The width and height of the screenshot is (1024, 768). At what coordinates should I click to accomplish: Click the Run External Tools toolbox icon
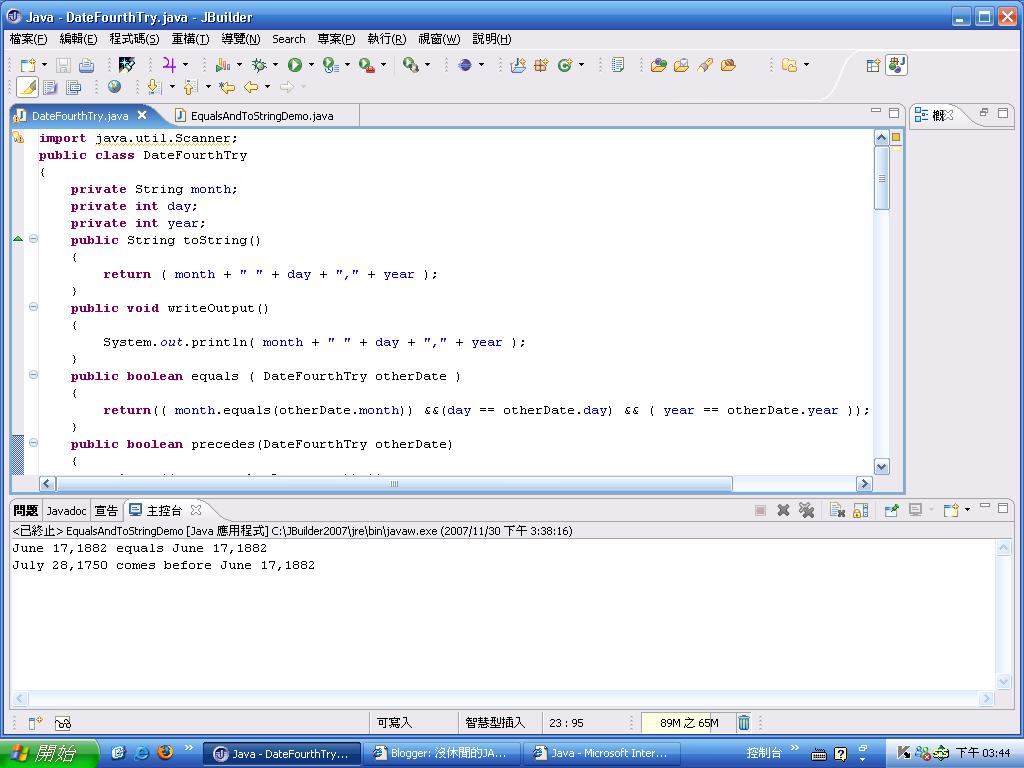pyautogui.click(x=367, y=65)
